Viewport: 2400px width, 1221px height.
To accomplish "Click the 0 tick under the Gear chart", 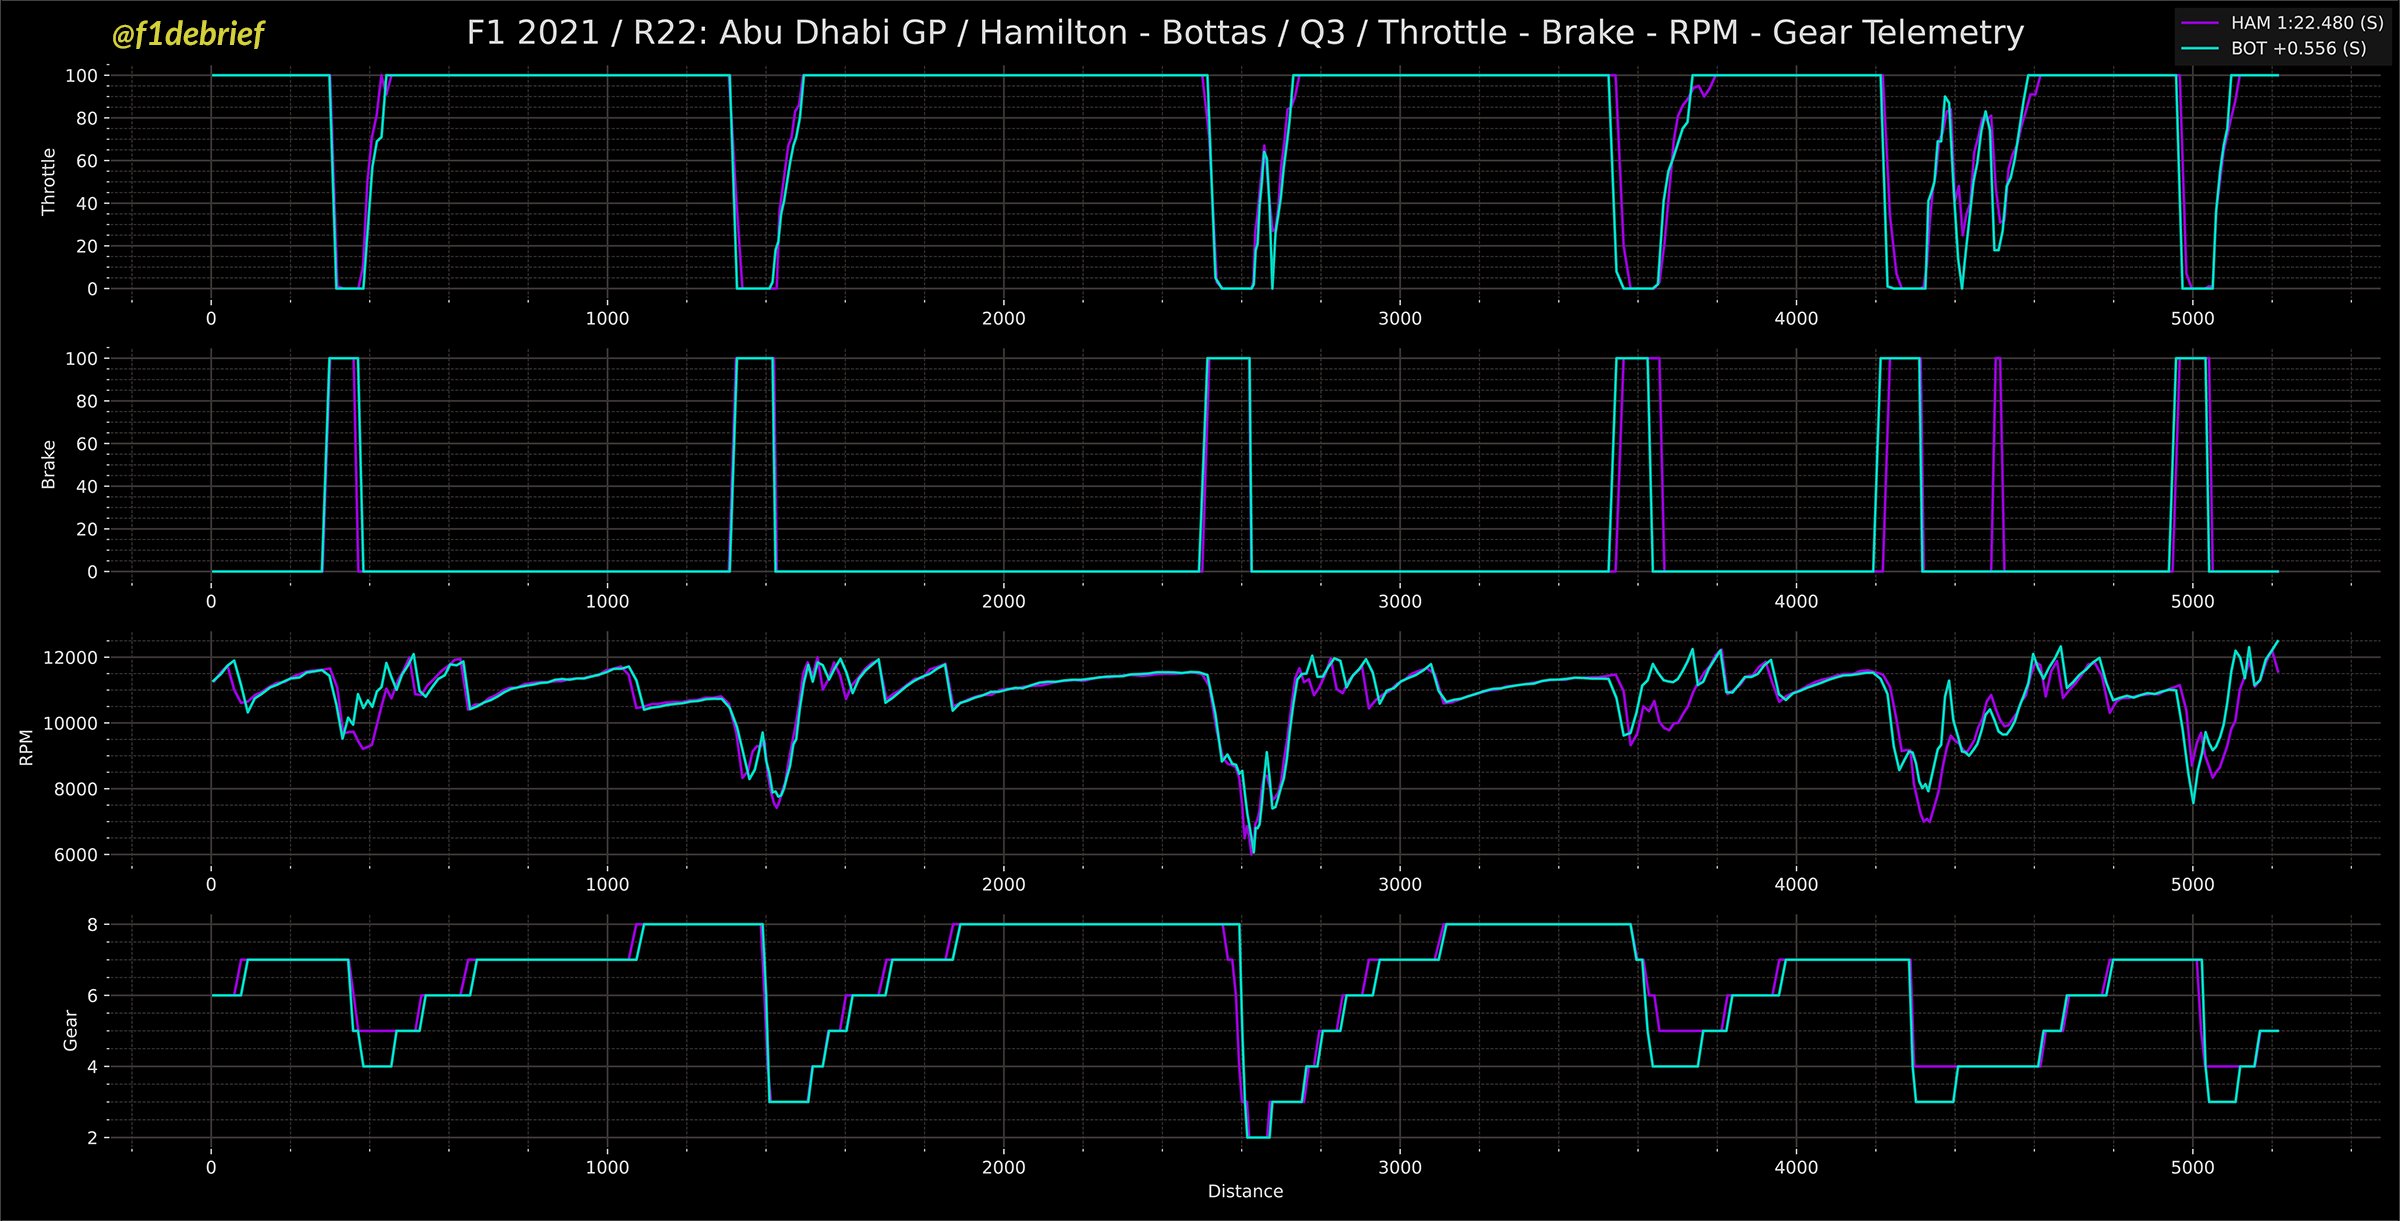I will tap(211, 1167).
